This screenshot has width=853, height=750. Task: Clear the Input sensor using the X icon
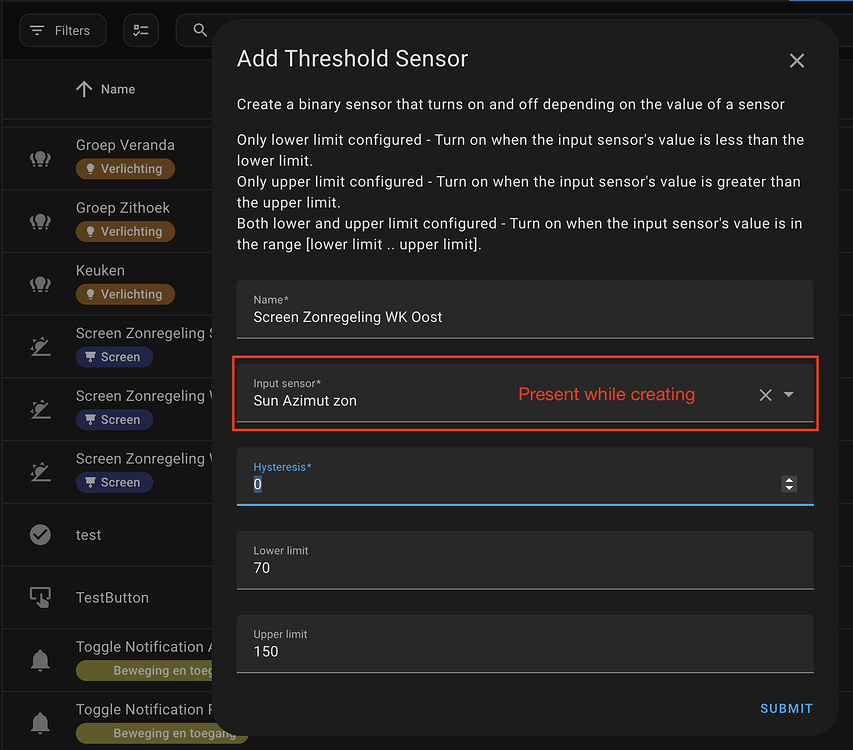coord(764,394)
